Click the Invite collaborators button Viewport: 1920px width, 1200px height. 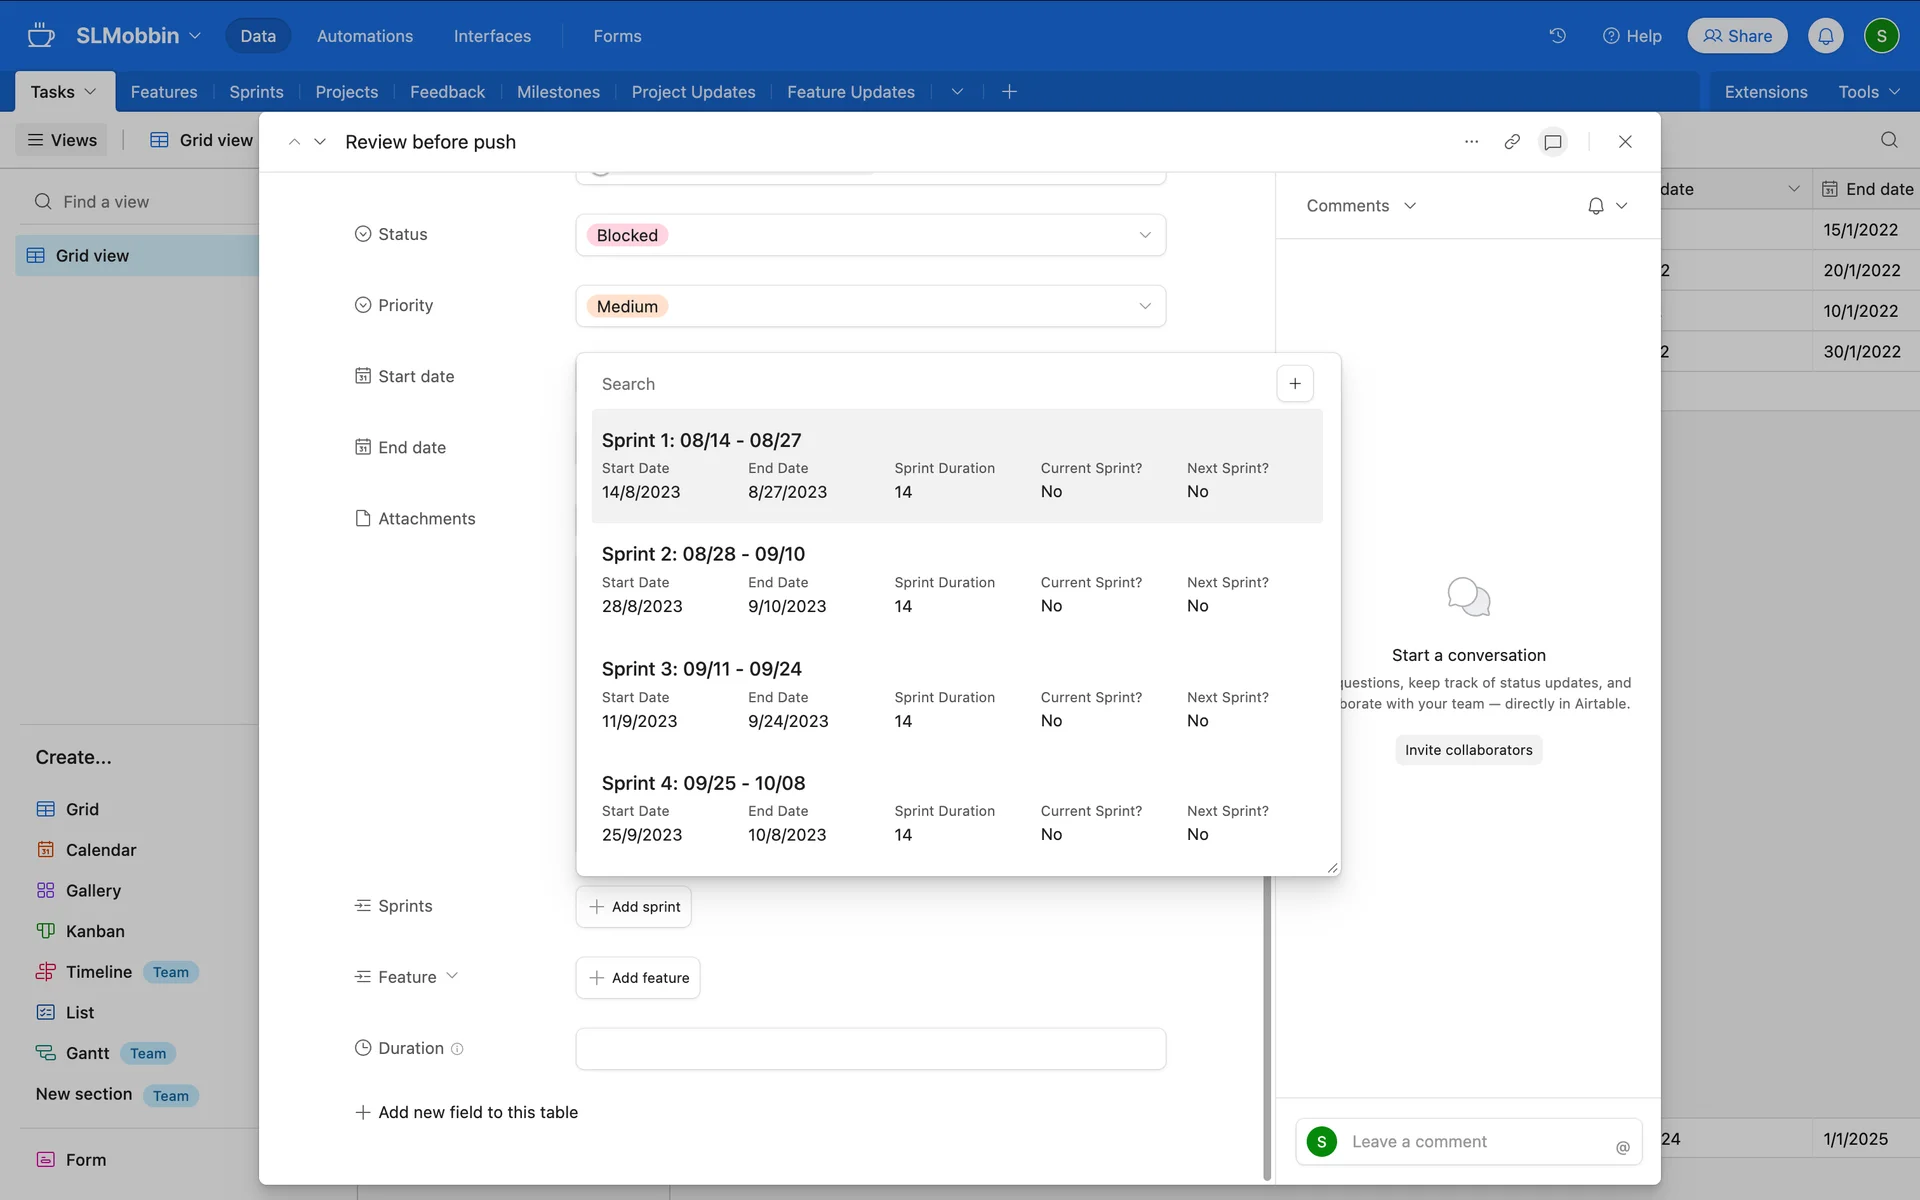[x=1468, y=750]
